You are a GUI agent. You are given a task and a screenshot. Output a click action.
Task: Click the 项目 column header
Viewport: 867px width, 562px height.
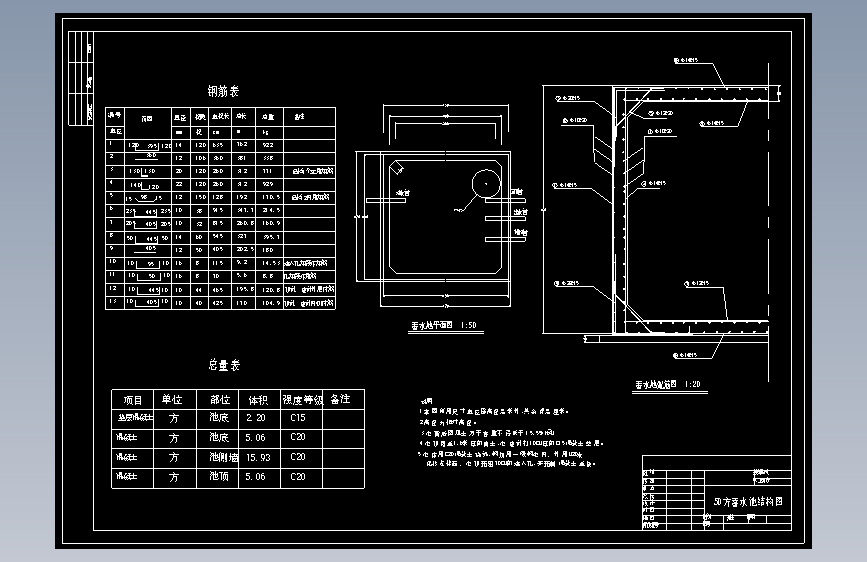(x=133, y=400)
